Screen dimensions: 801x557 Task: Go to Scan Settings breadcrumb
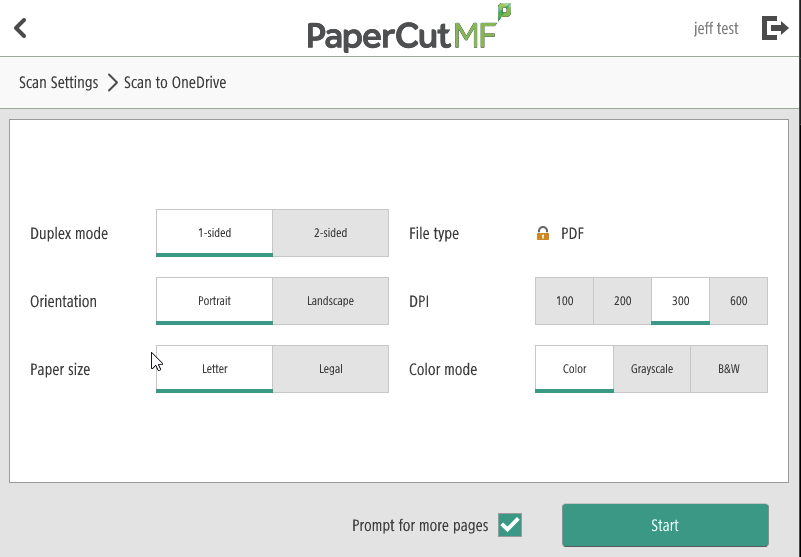click(59, 83)
